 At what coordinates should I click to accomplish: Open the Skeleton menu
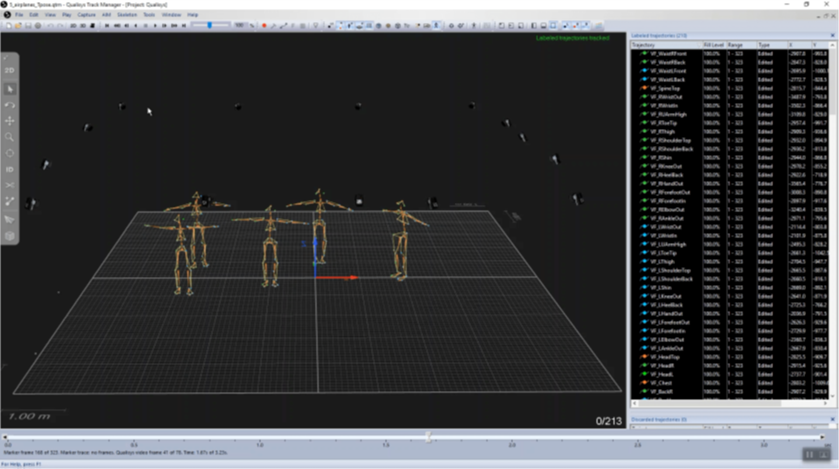[127, 15]
